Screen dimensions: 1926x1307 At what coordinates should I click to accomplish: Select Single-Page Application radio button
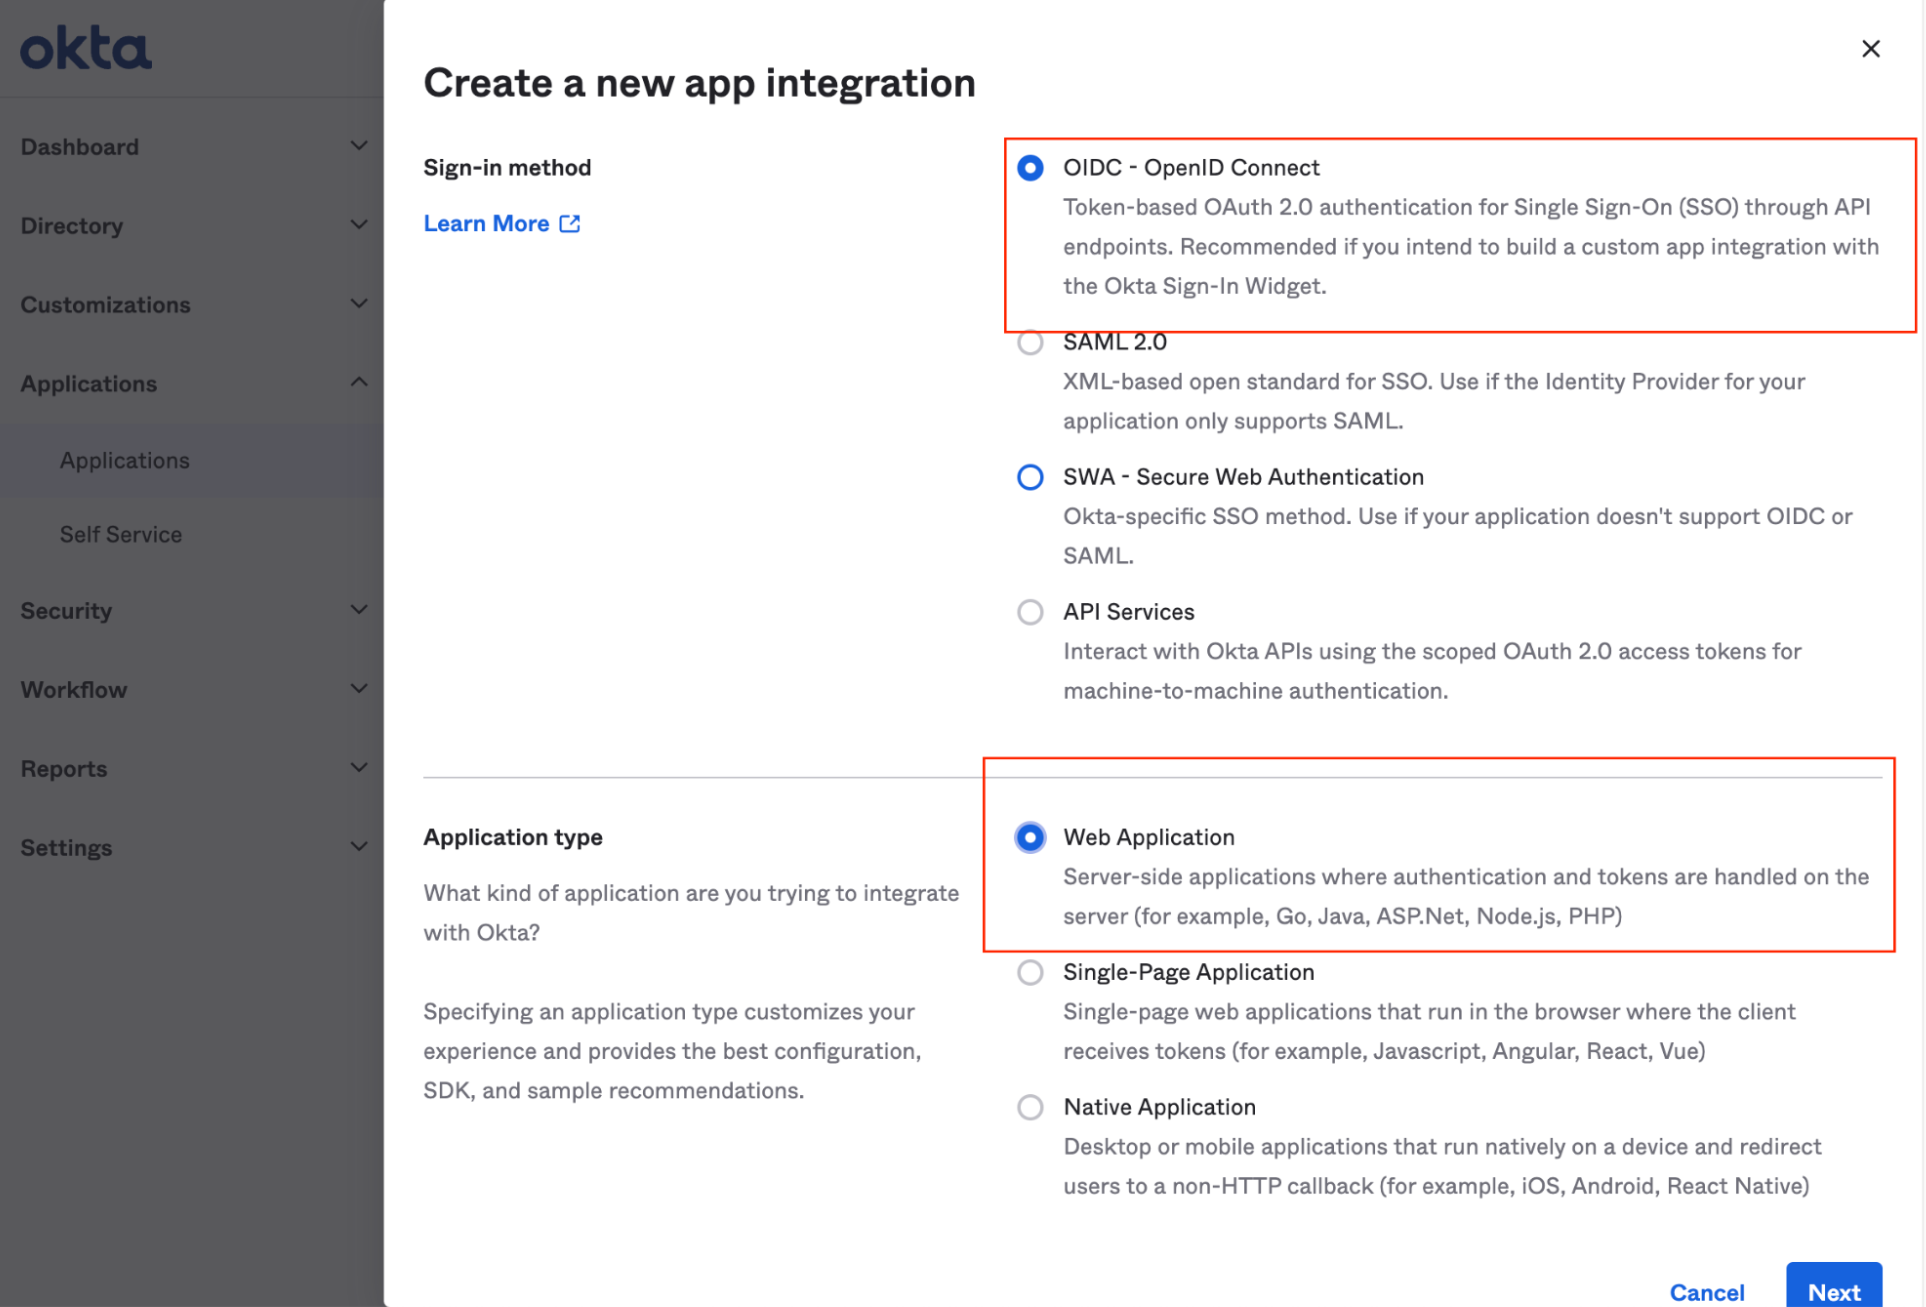[1030, 972]
